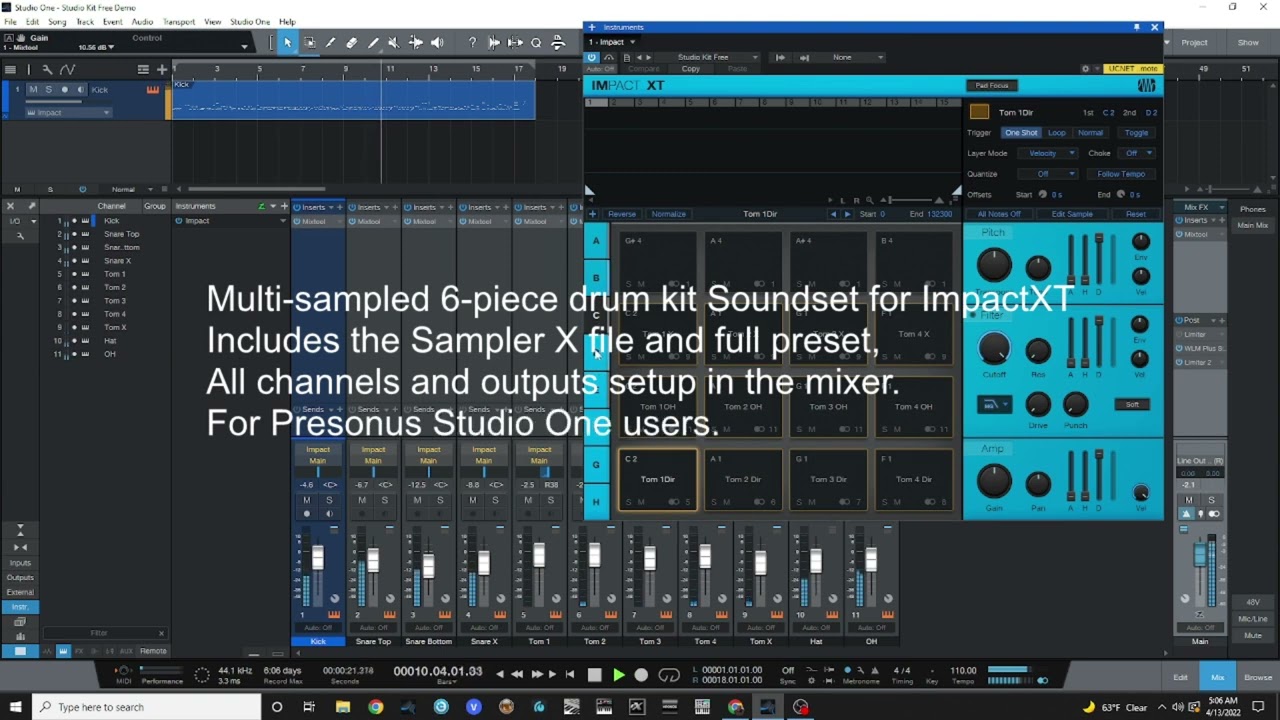Click the Copy button in Impact header
Screen dimensions: 1280x720
691,69
